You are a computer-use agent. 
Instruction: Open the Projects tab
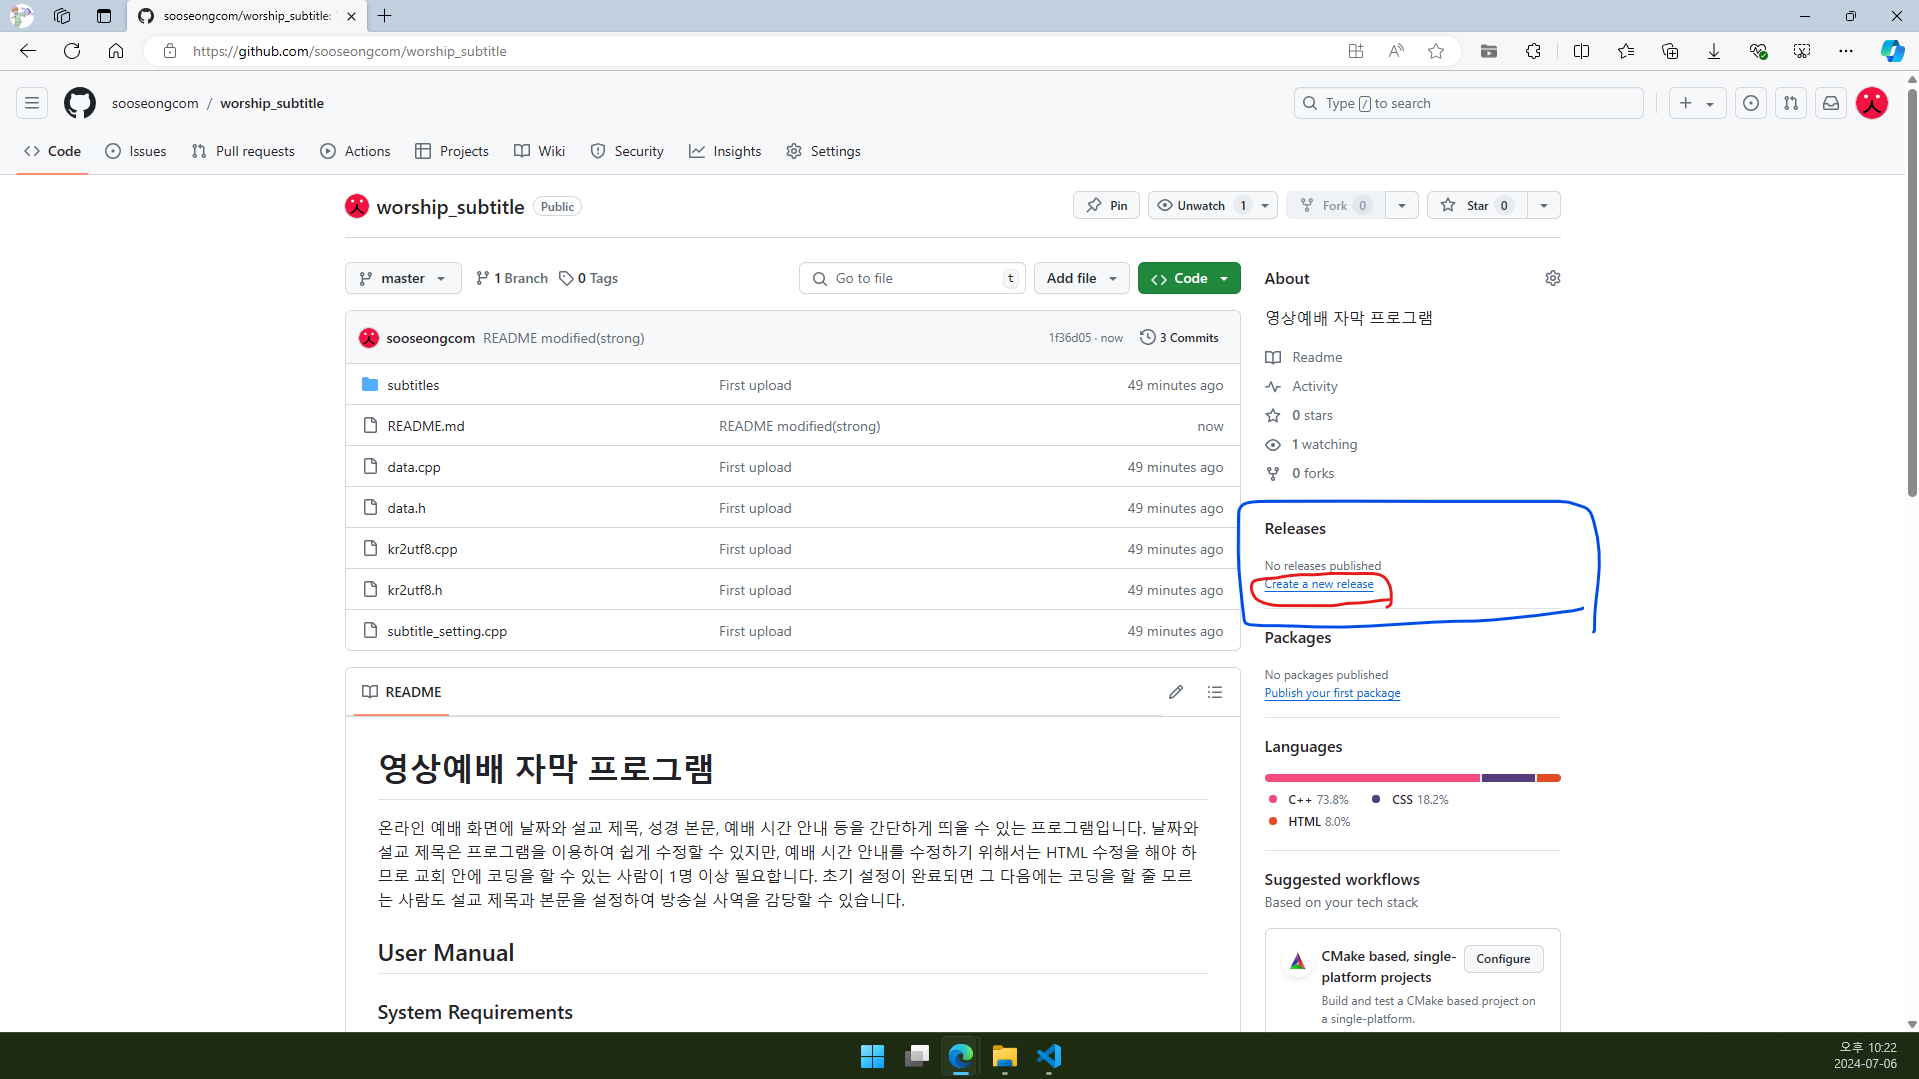452,151
